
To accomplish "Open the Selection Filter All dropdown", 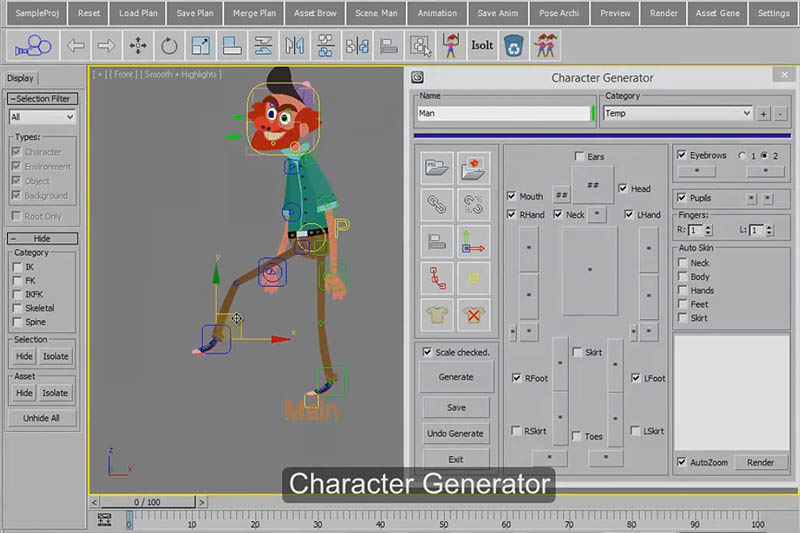I will point(42,117).
